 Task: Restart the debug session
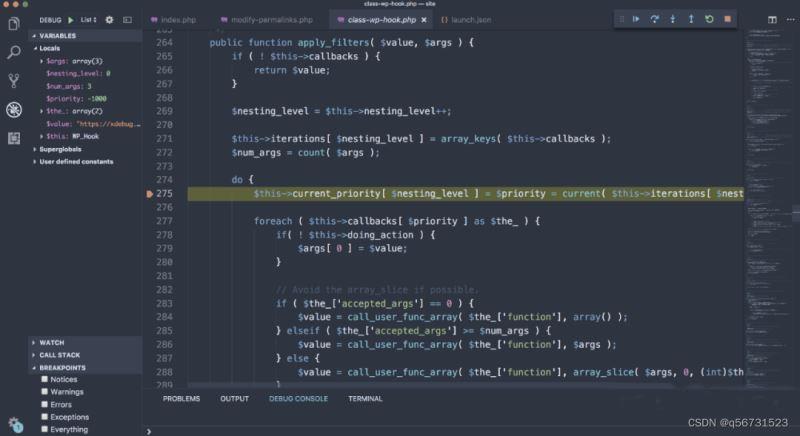[x=709, y=19]
